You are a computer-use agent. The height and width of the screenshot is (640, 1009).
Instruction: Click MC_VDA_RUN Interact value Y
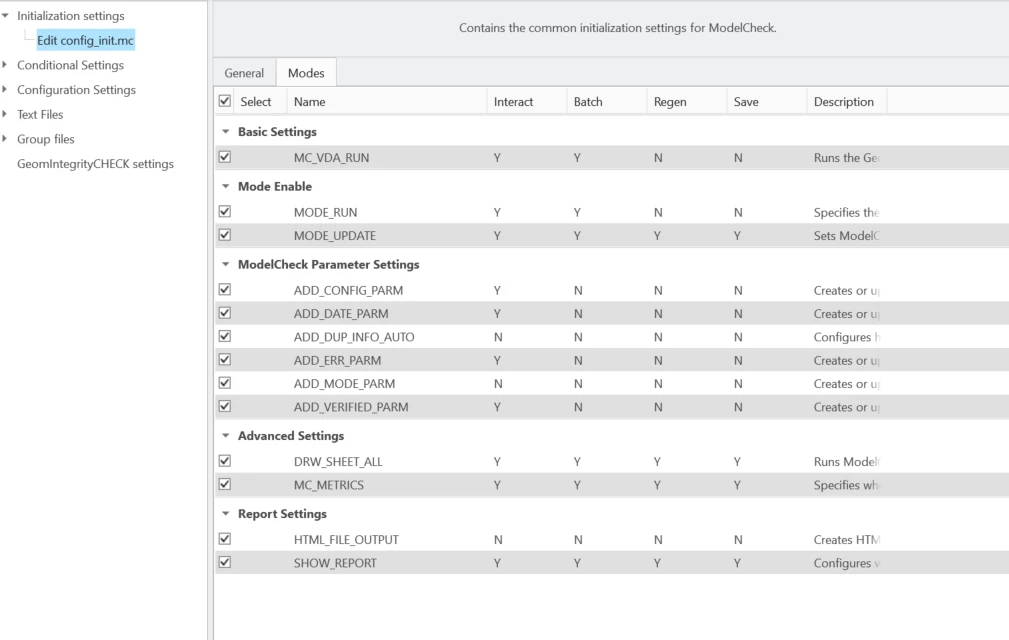tap(497, 158)
